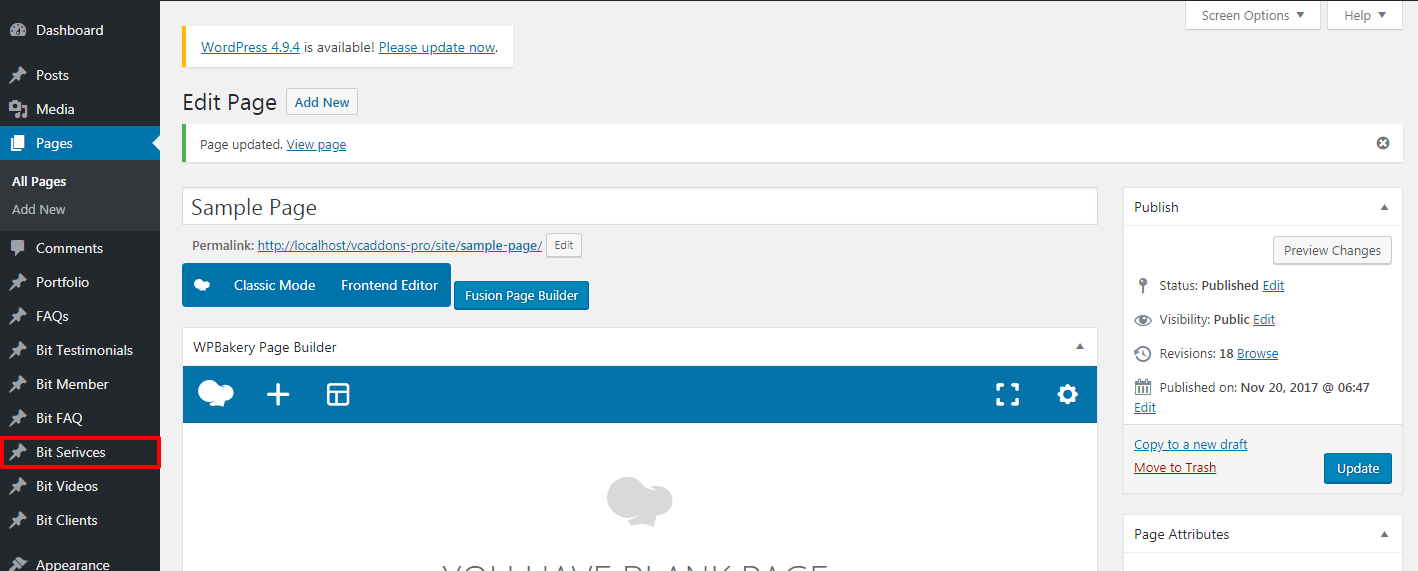This screenshot has width=1418, height=571.
Task: Click the WPBakery cloud logo in toolbar
Action: click(x=216, y=394)
